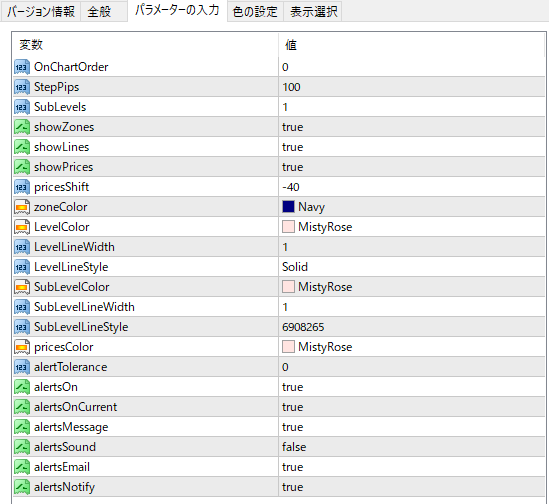Click the integer icon beside alertTolerance
This screenshot has width=549, height=504.
tap(22, 367)
